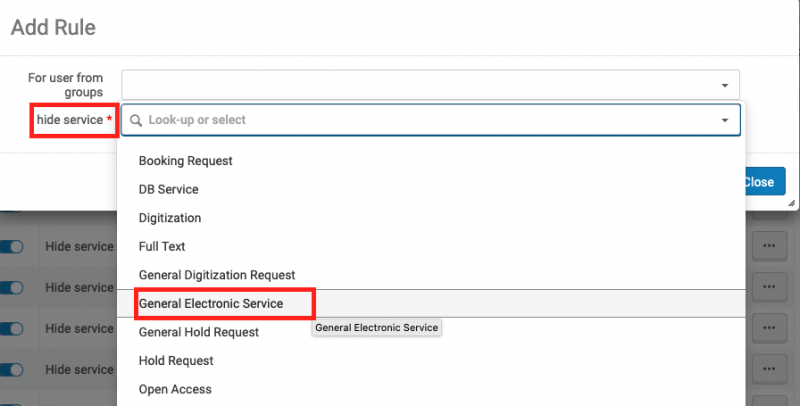This screenshot has height=406, width=800.
Task: Collapse the hide service dropdown arrow
Action: [x=724, y=120]
